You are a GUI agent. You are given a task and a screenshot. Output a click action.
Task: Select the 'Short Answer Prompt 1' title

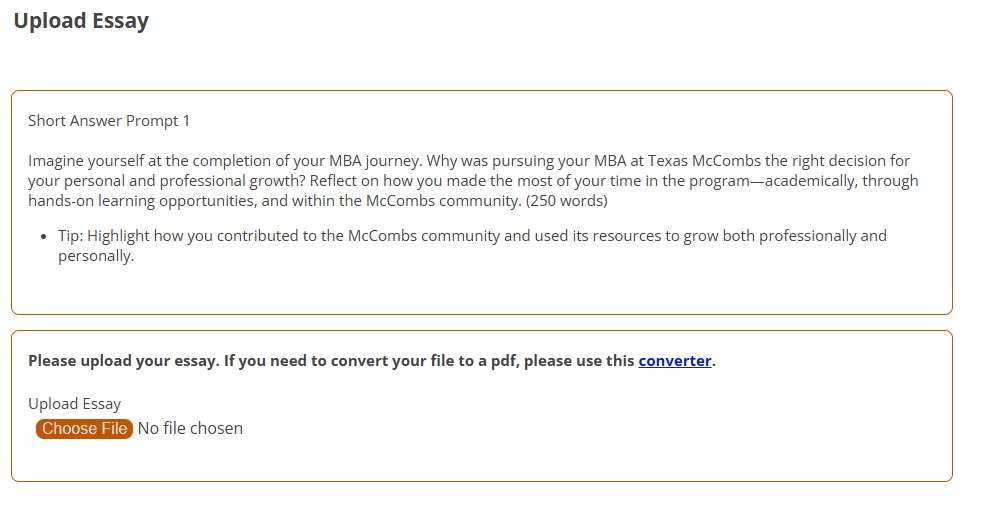pos(109,121)
